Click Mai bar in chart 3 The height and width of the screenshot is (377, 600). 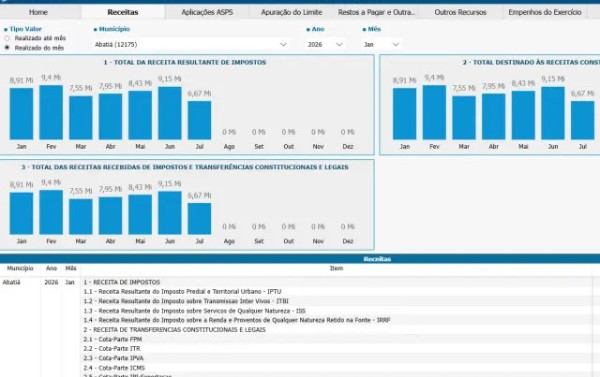click(x=140, y=215)
